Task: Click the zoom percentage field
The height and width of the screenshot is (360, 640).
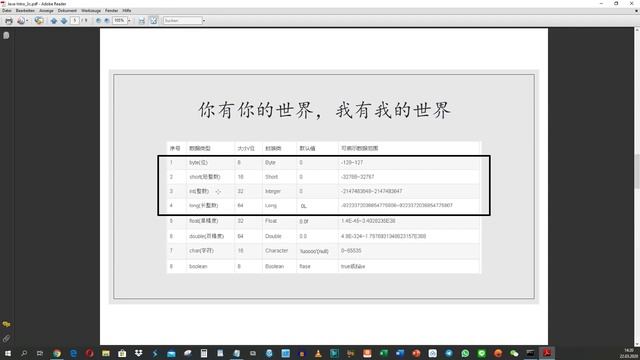Action: [120, 20]
